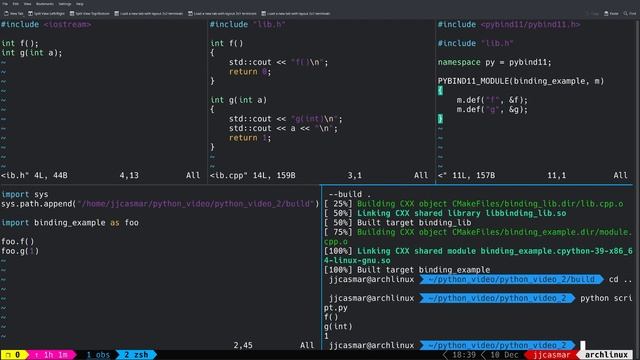Click 'return 0;' in function f
The width and height of the screenshot is (640, 360).
[x=250, y=72]
